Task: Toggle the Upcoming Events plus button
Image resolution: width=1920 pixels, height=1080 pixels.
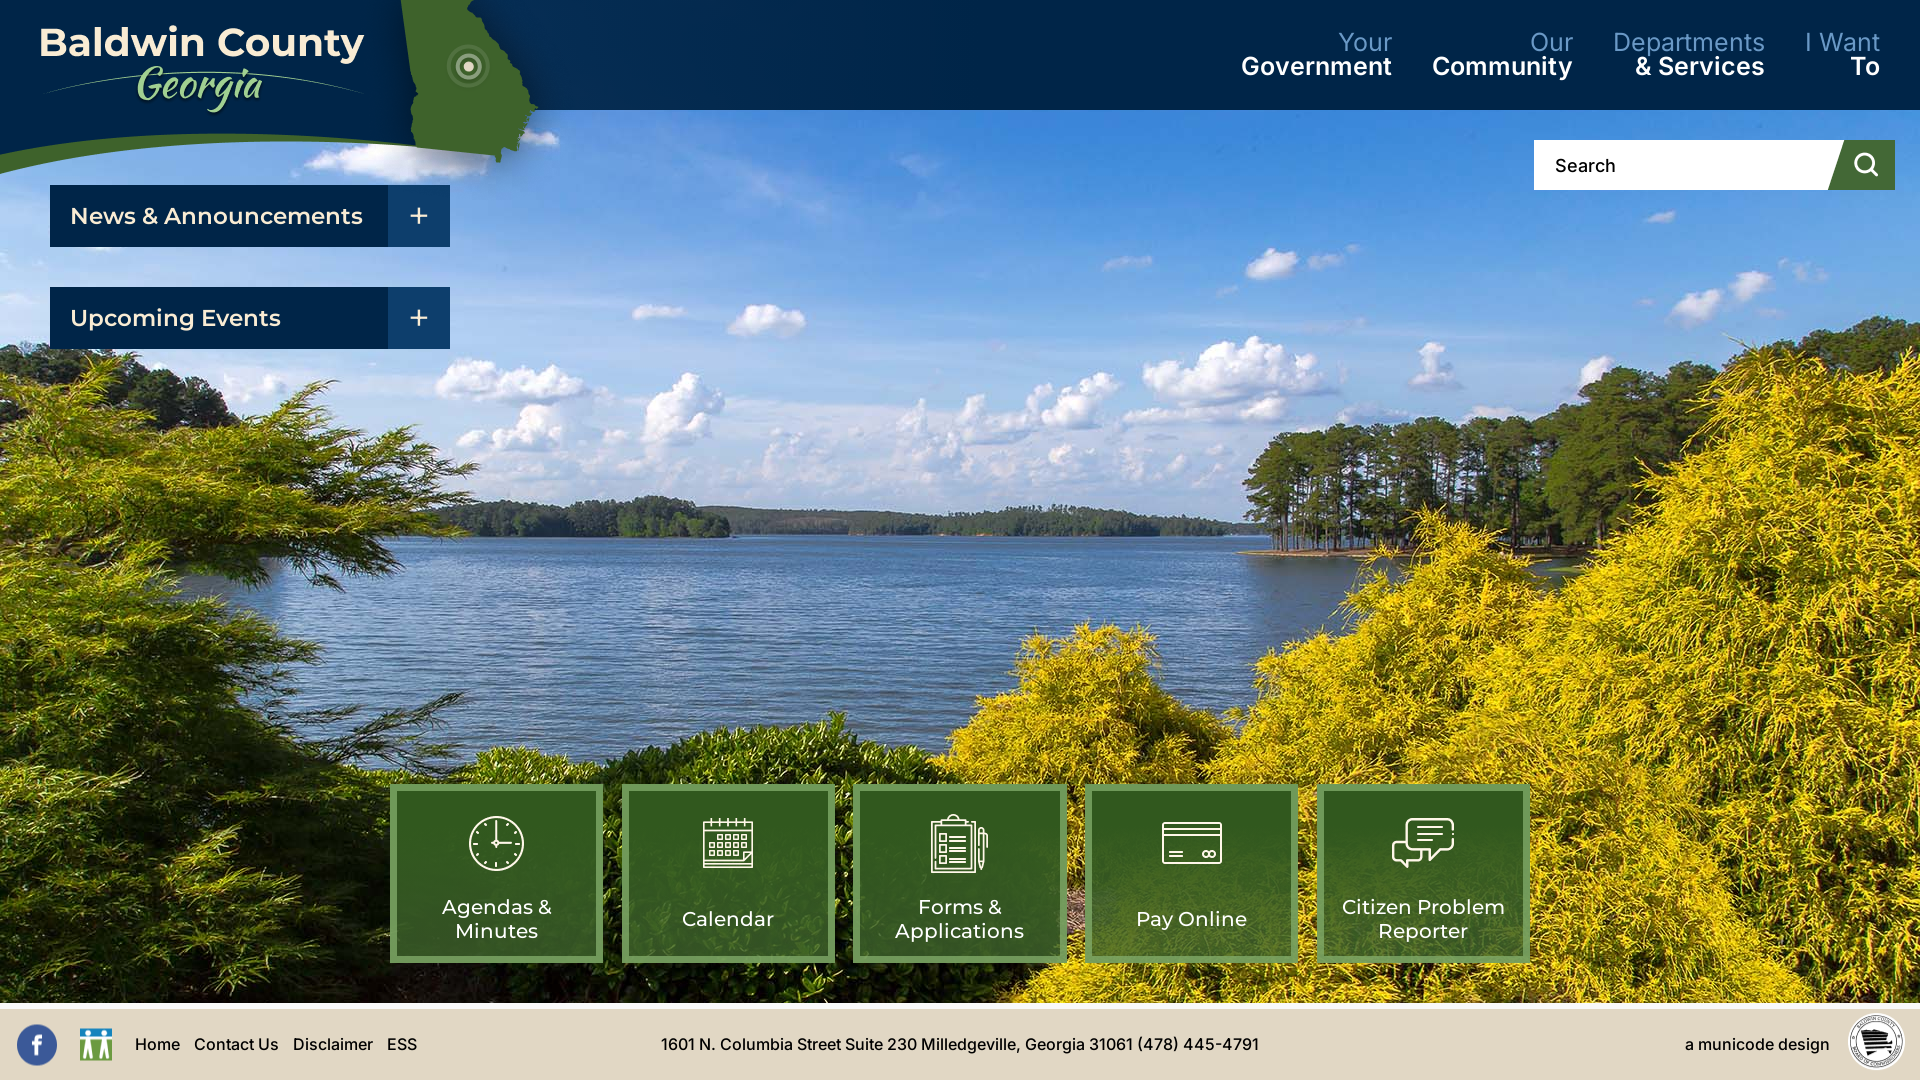Action: pyautogui.click(x=418, y=318)
